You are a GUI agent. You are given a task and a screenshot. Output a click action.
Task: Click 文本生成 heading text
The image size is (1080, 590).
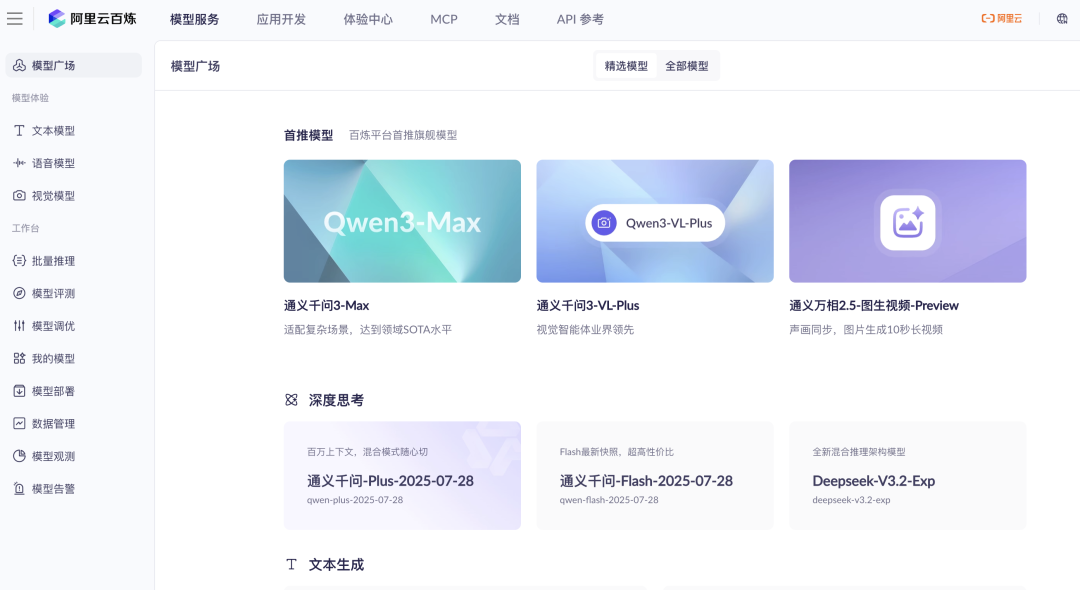point(336,565)
